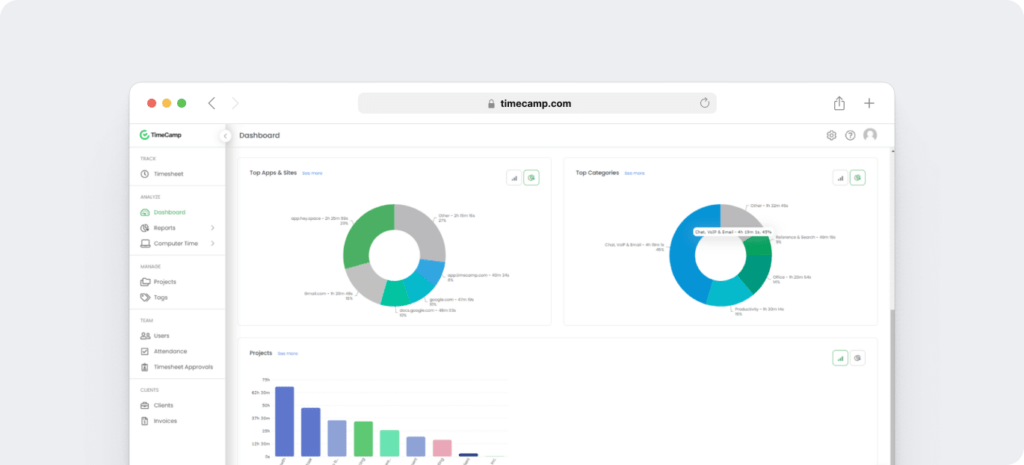Click the 'Top Categories' heading
The image size is (1024, 465).
597,173
